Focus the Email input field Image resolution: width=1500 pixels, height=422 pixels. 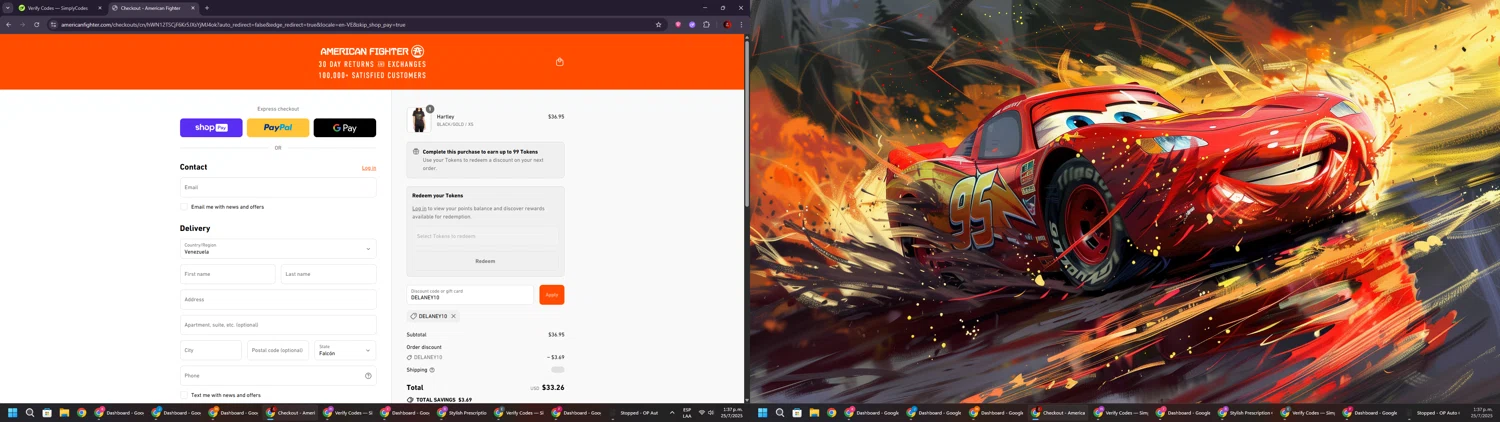[278, 187]
